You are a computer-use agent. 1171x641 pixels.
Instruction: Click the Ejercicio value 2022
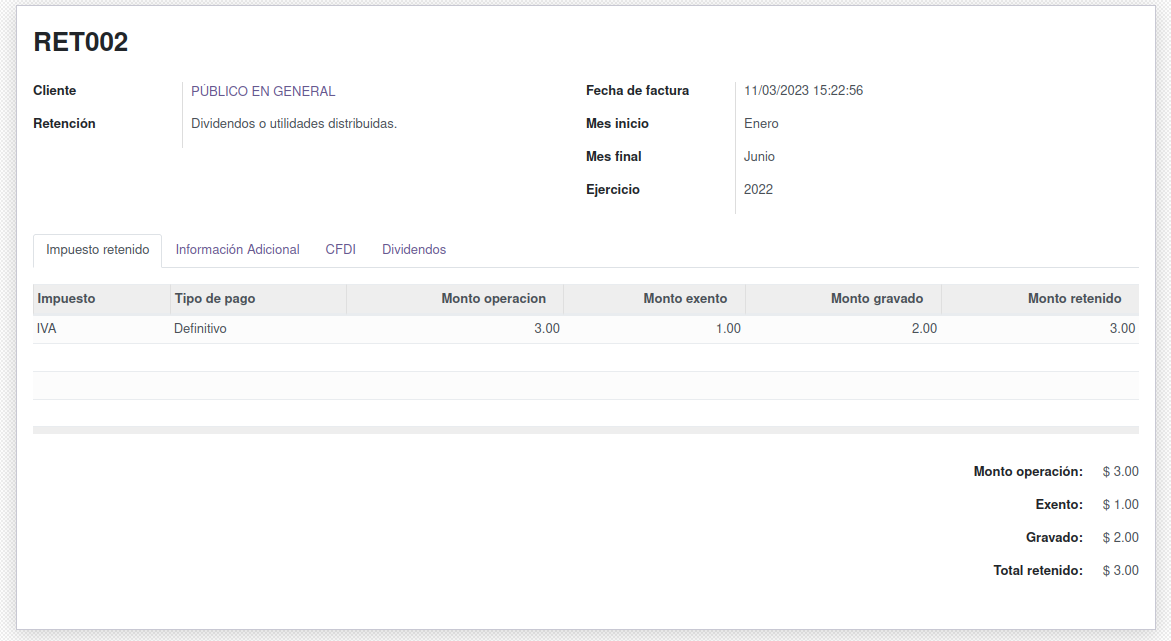[x=758, y=190]
